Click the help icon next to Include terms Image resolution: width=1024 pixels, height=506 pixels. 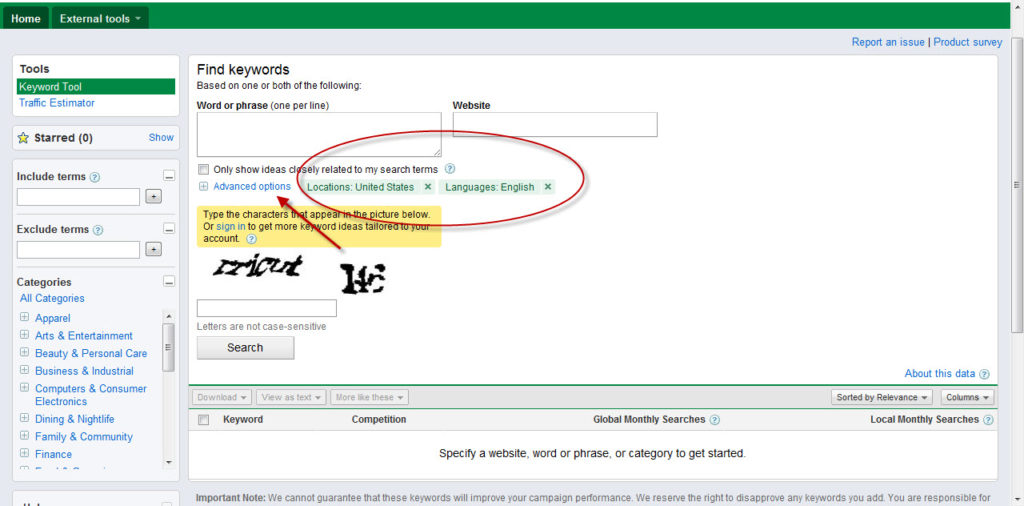(x=95, y=177)
